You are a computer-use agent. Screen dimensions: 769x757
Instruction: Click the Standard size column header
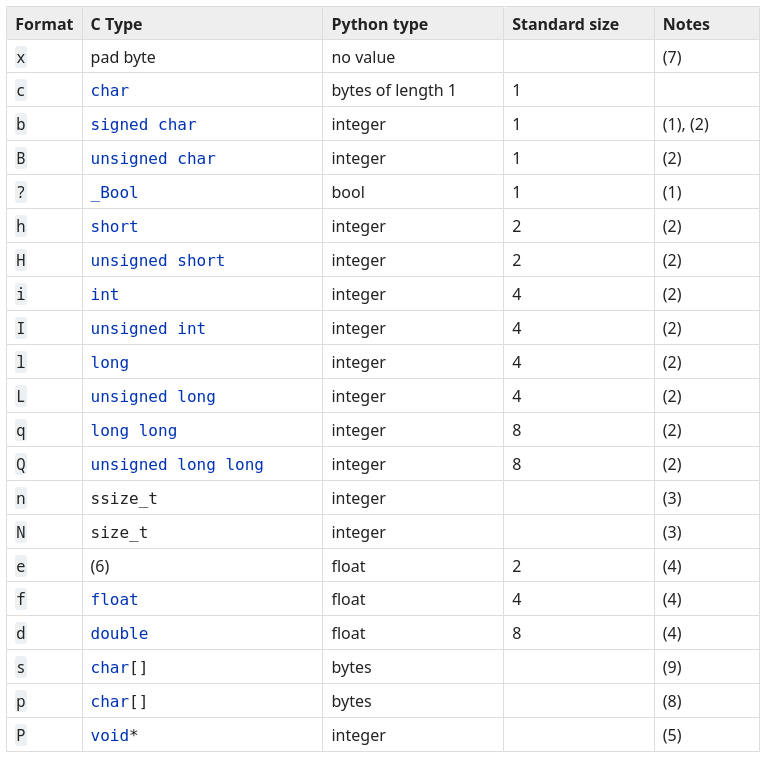pyautogui.click(x=565, y=24)
